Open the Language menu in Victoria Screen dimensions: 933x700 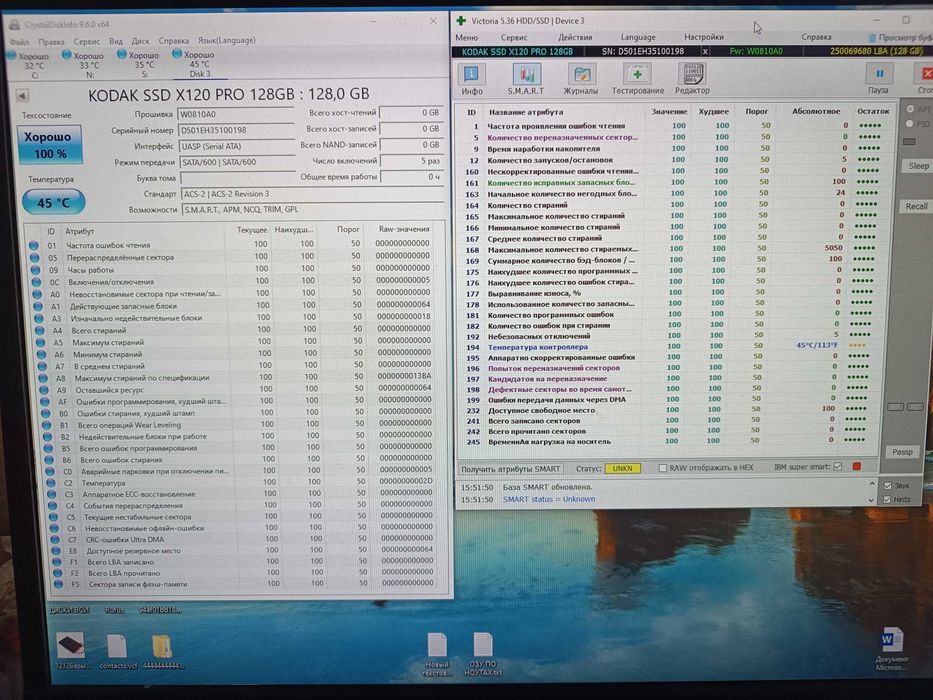[638, 37]
